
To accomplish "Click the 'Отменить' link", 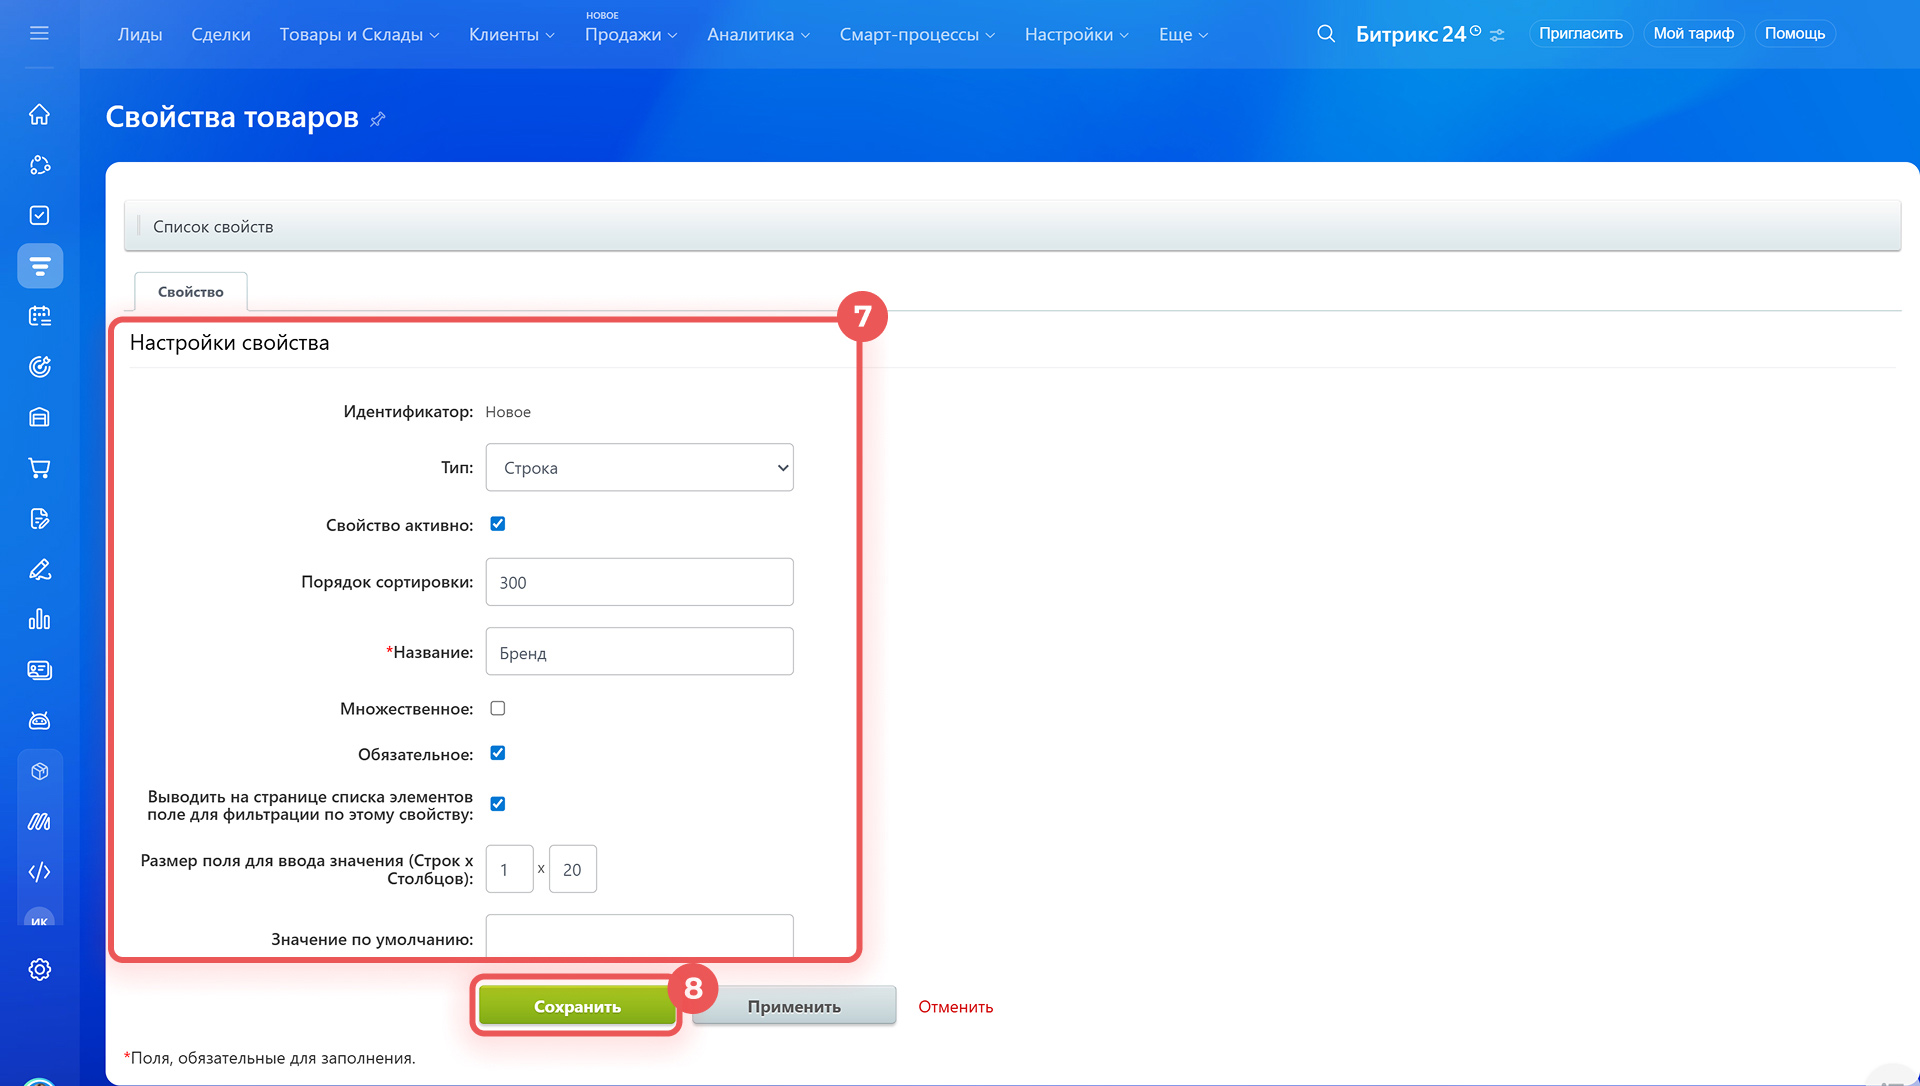I will pyautogui.click(x=955, y=1007).
